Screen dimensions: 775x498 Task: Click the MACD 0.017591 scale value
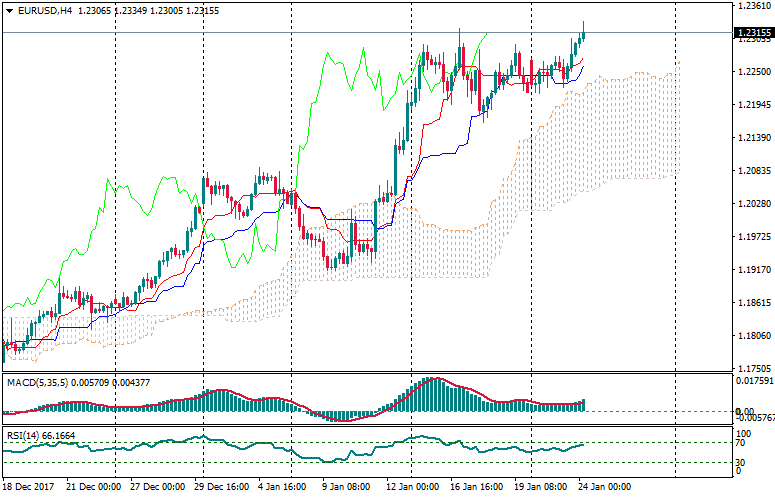click(755, 381)
